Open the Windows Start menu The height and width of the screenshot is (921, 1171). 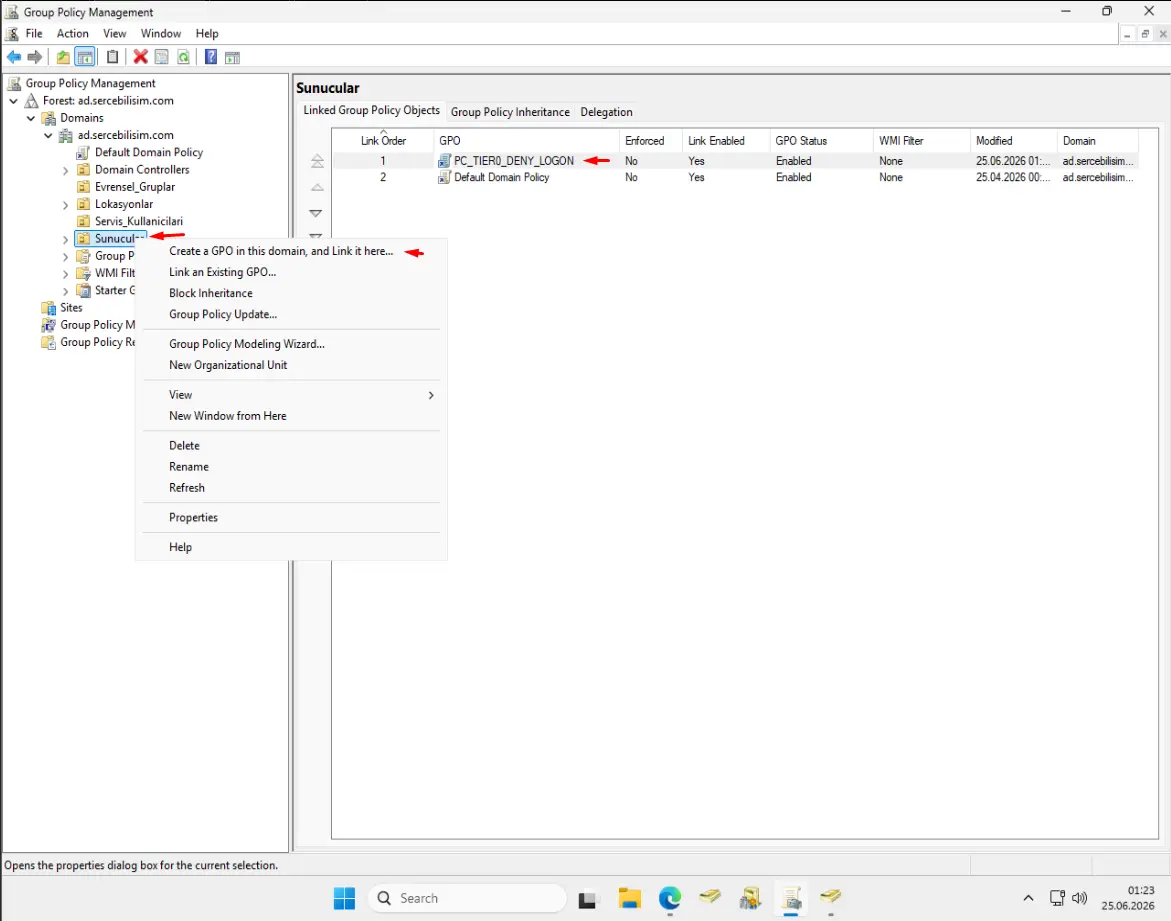pos(344,898)
